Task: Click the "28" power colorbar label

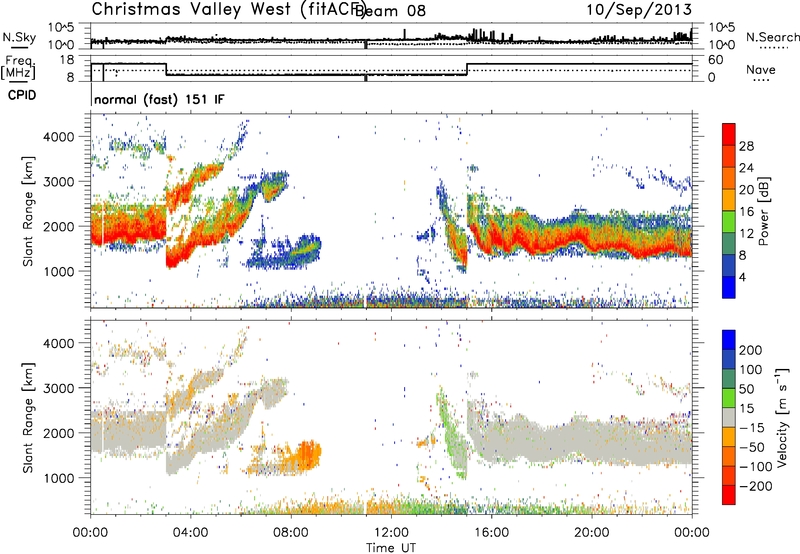Action: pyautogui.click(x=746, y=146)
